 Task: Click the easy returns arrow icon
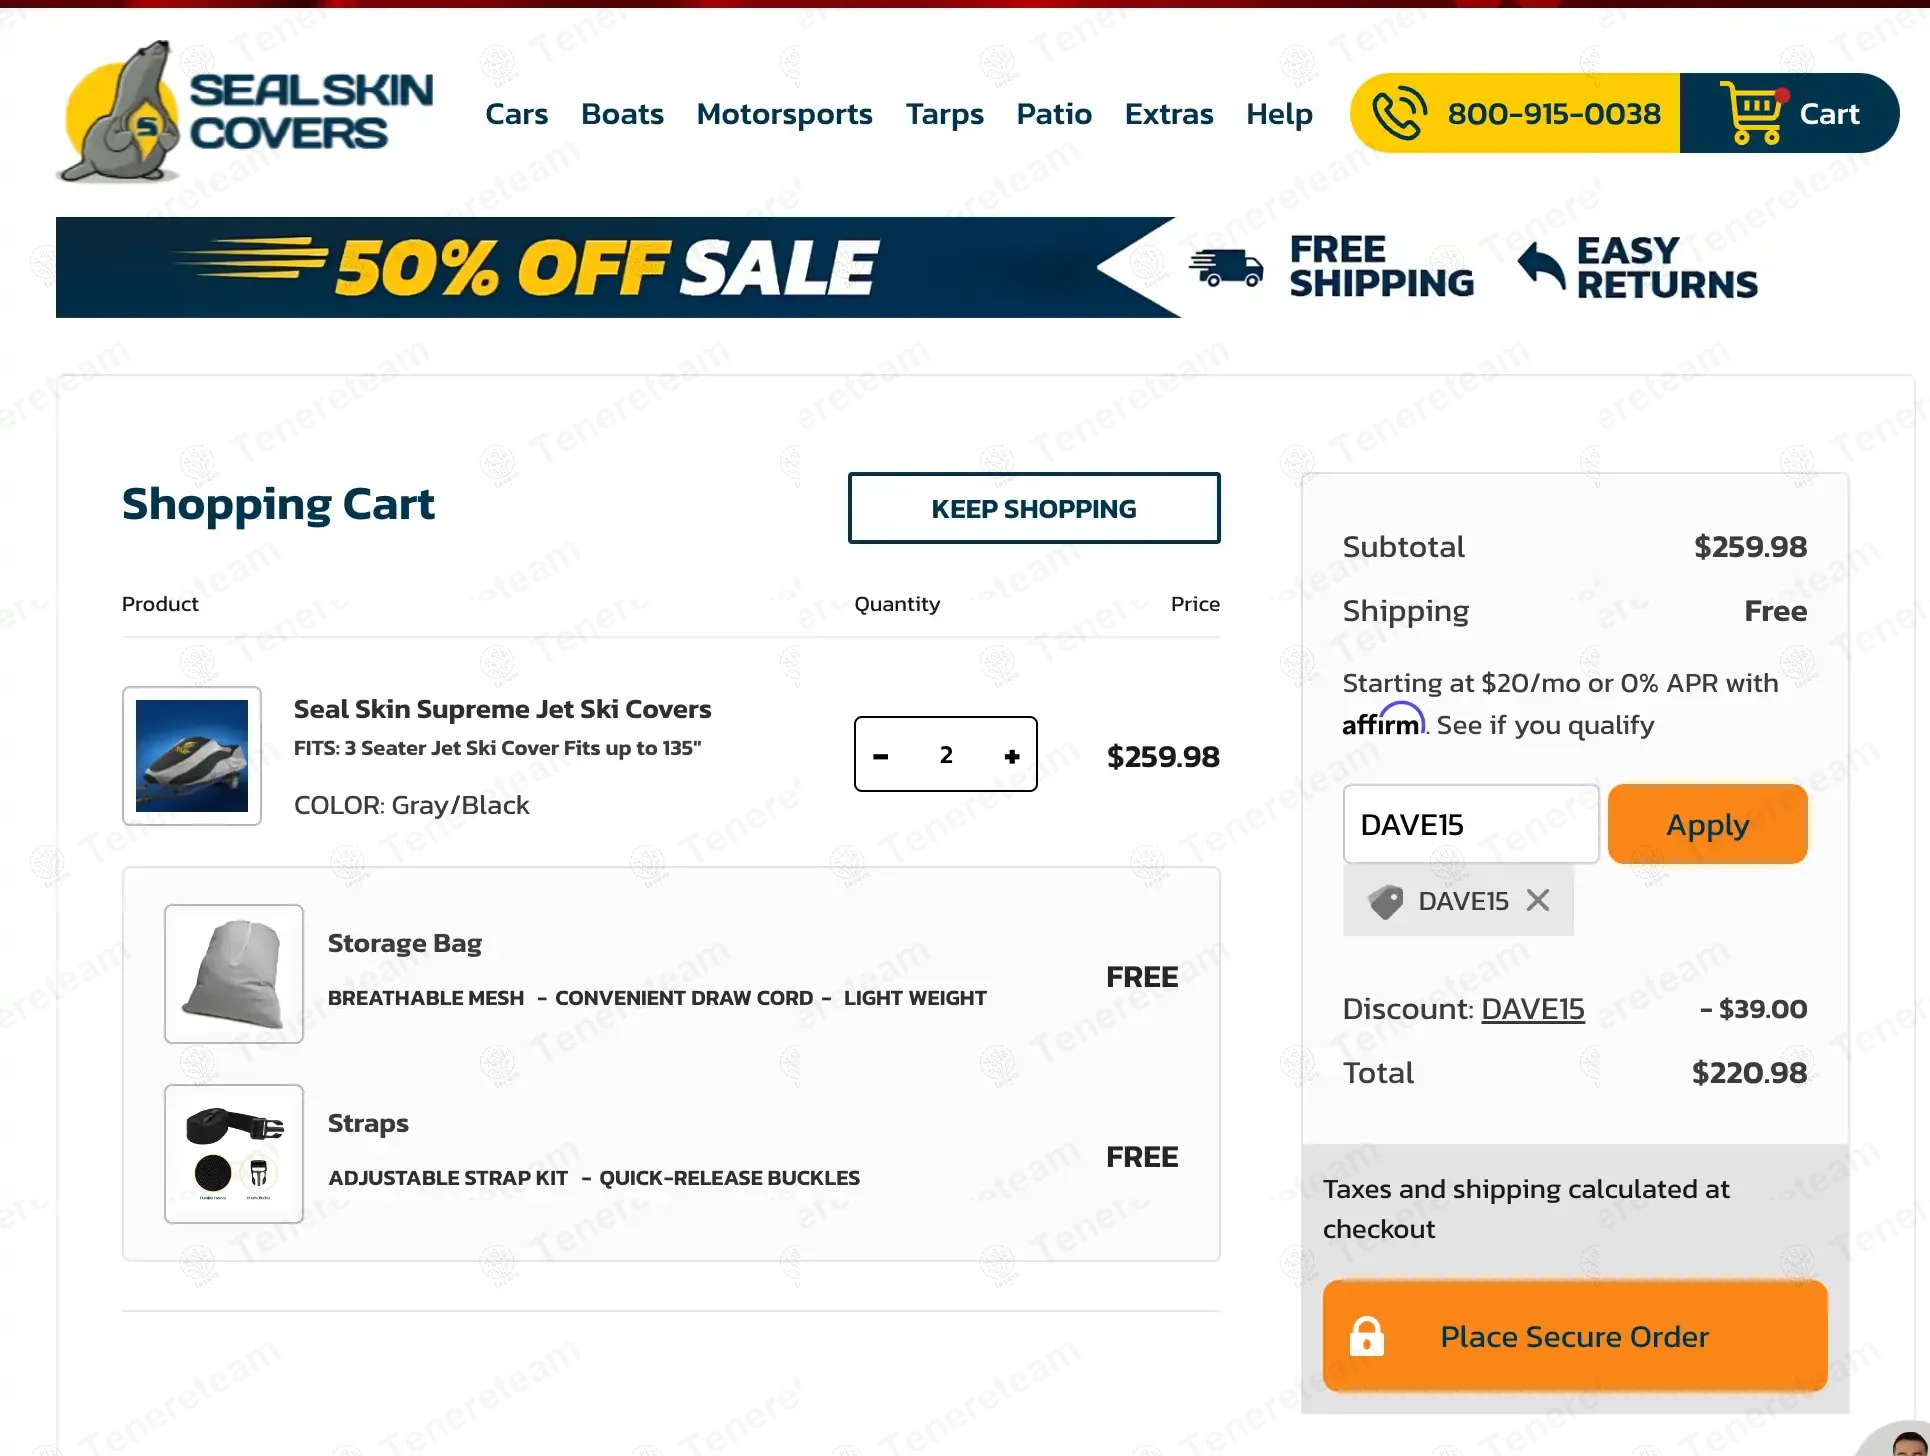1541,267
